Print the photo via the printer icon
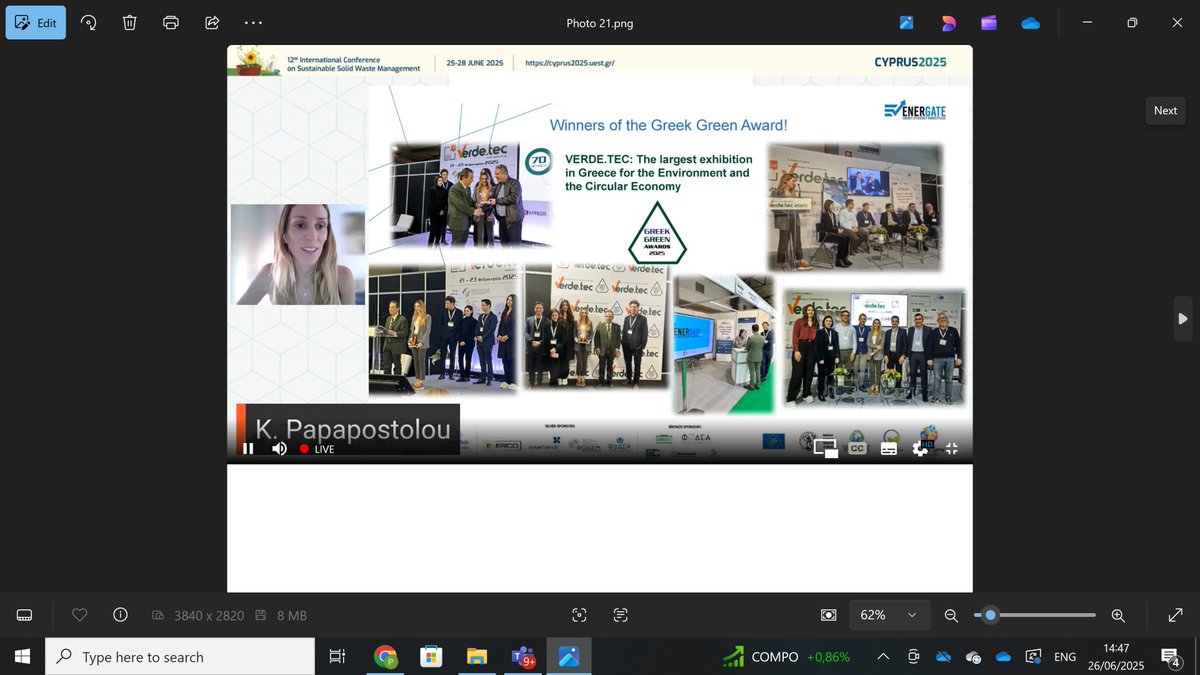Screen dimensions: 1200x675 click(171, 22)
